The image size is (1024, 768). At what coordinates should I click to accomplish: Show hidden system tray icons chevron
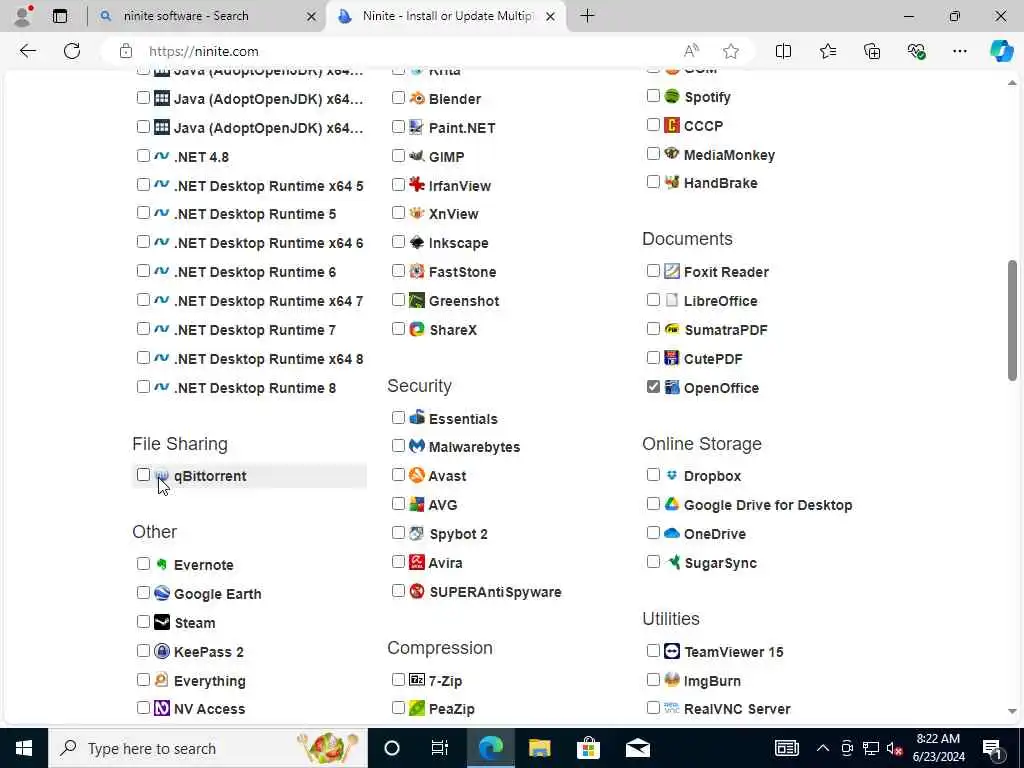tap(823, 748)
